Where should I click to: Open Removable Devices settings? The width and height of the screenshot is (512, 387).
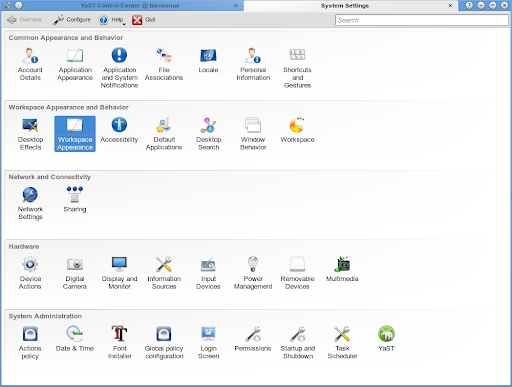click(297, 273)
